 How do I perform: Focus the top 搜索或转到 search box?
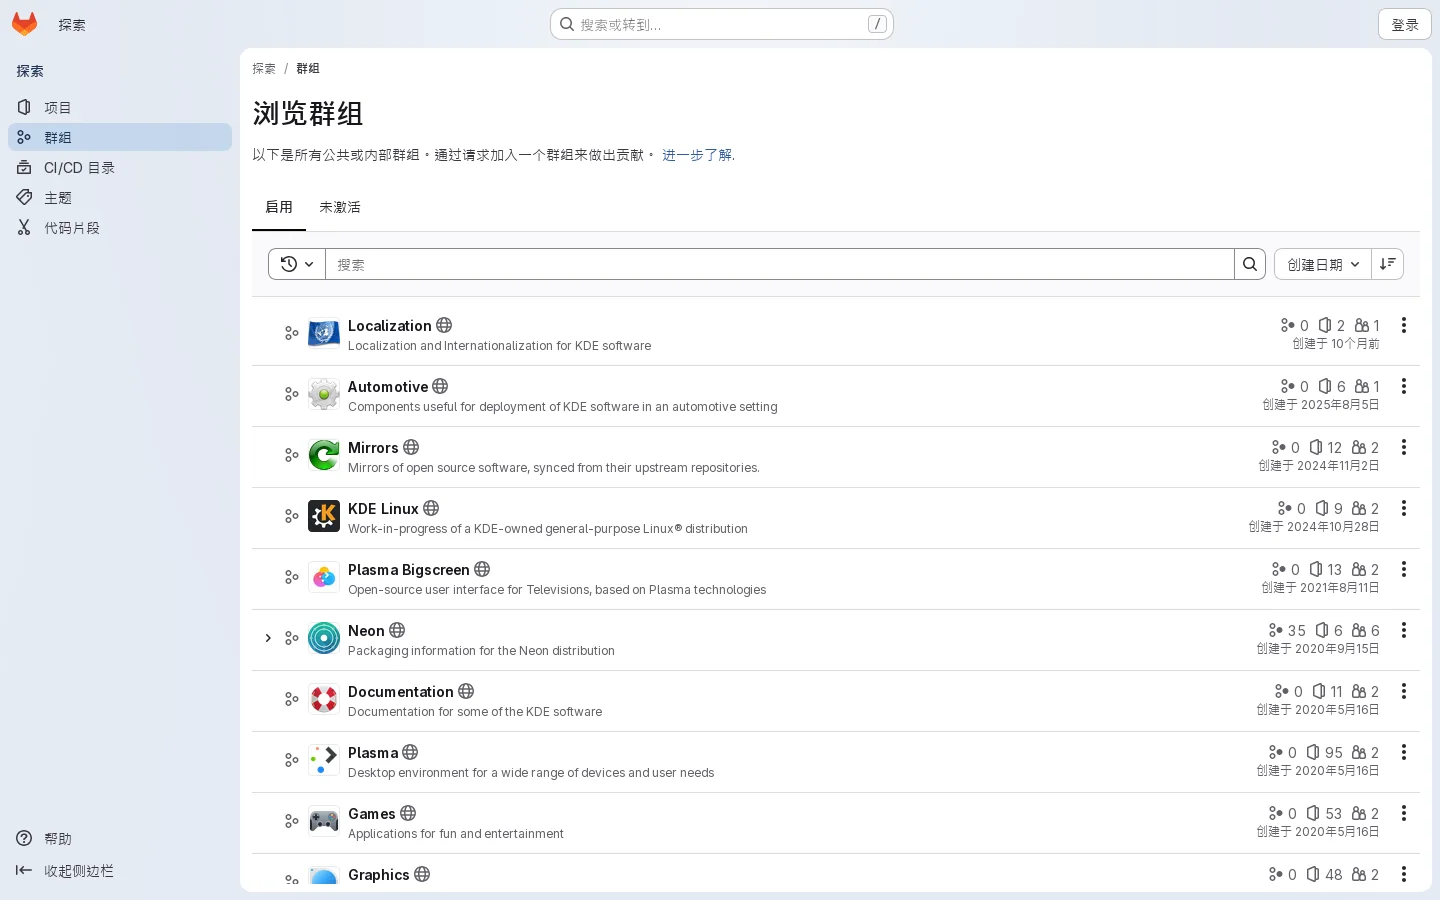[x=721, y=24]
